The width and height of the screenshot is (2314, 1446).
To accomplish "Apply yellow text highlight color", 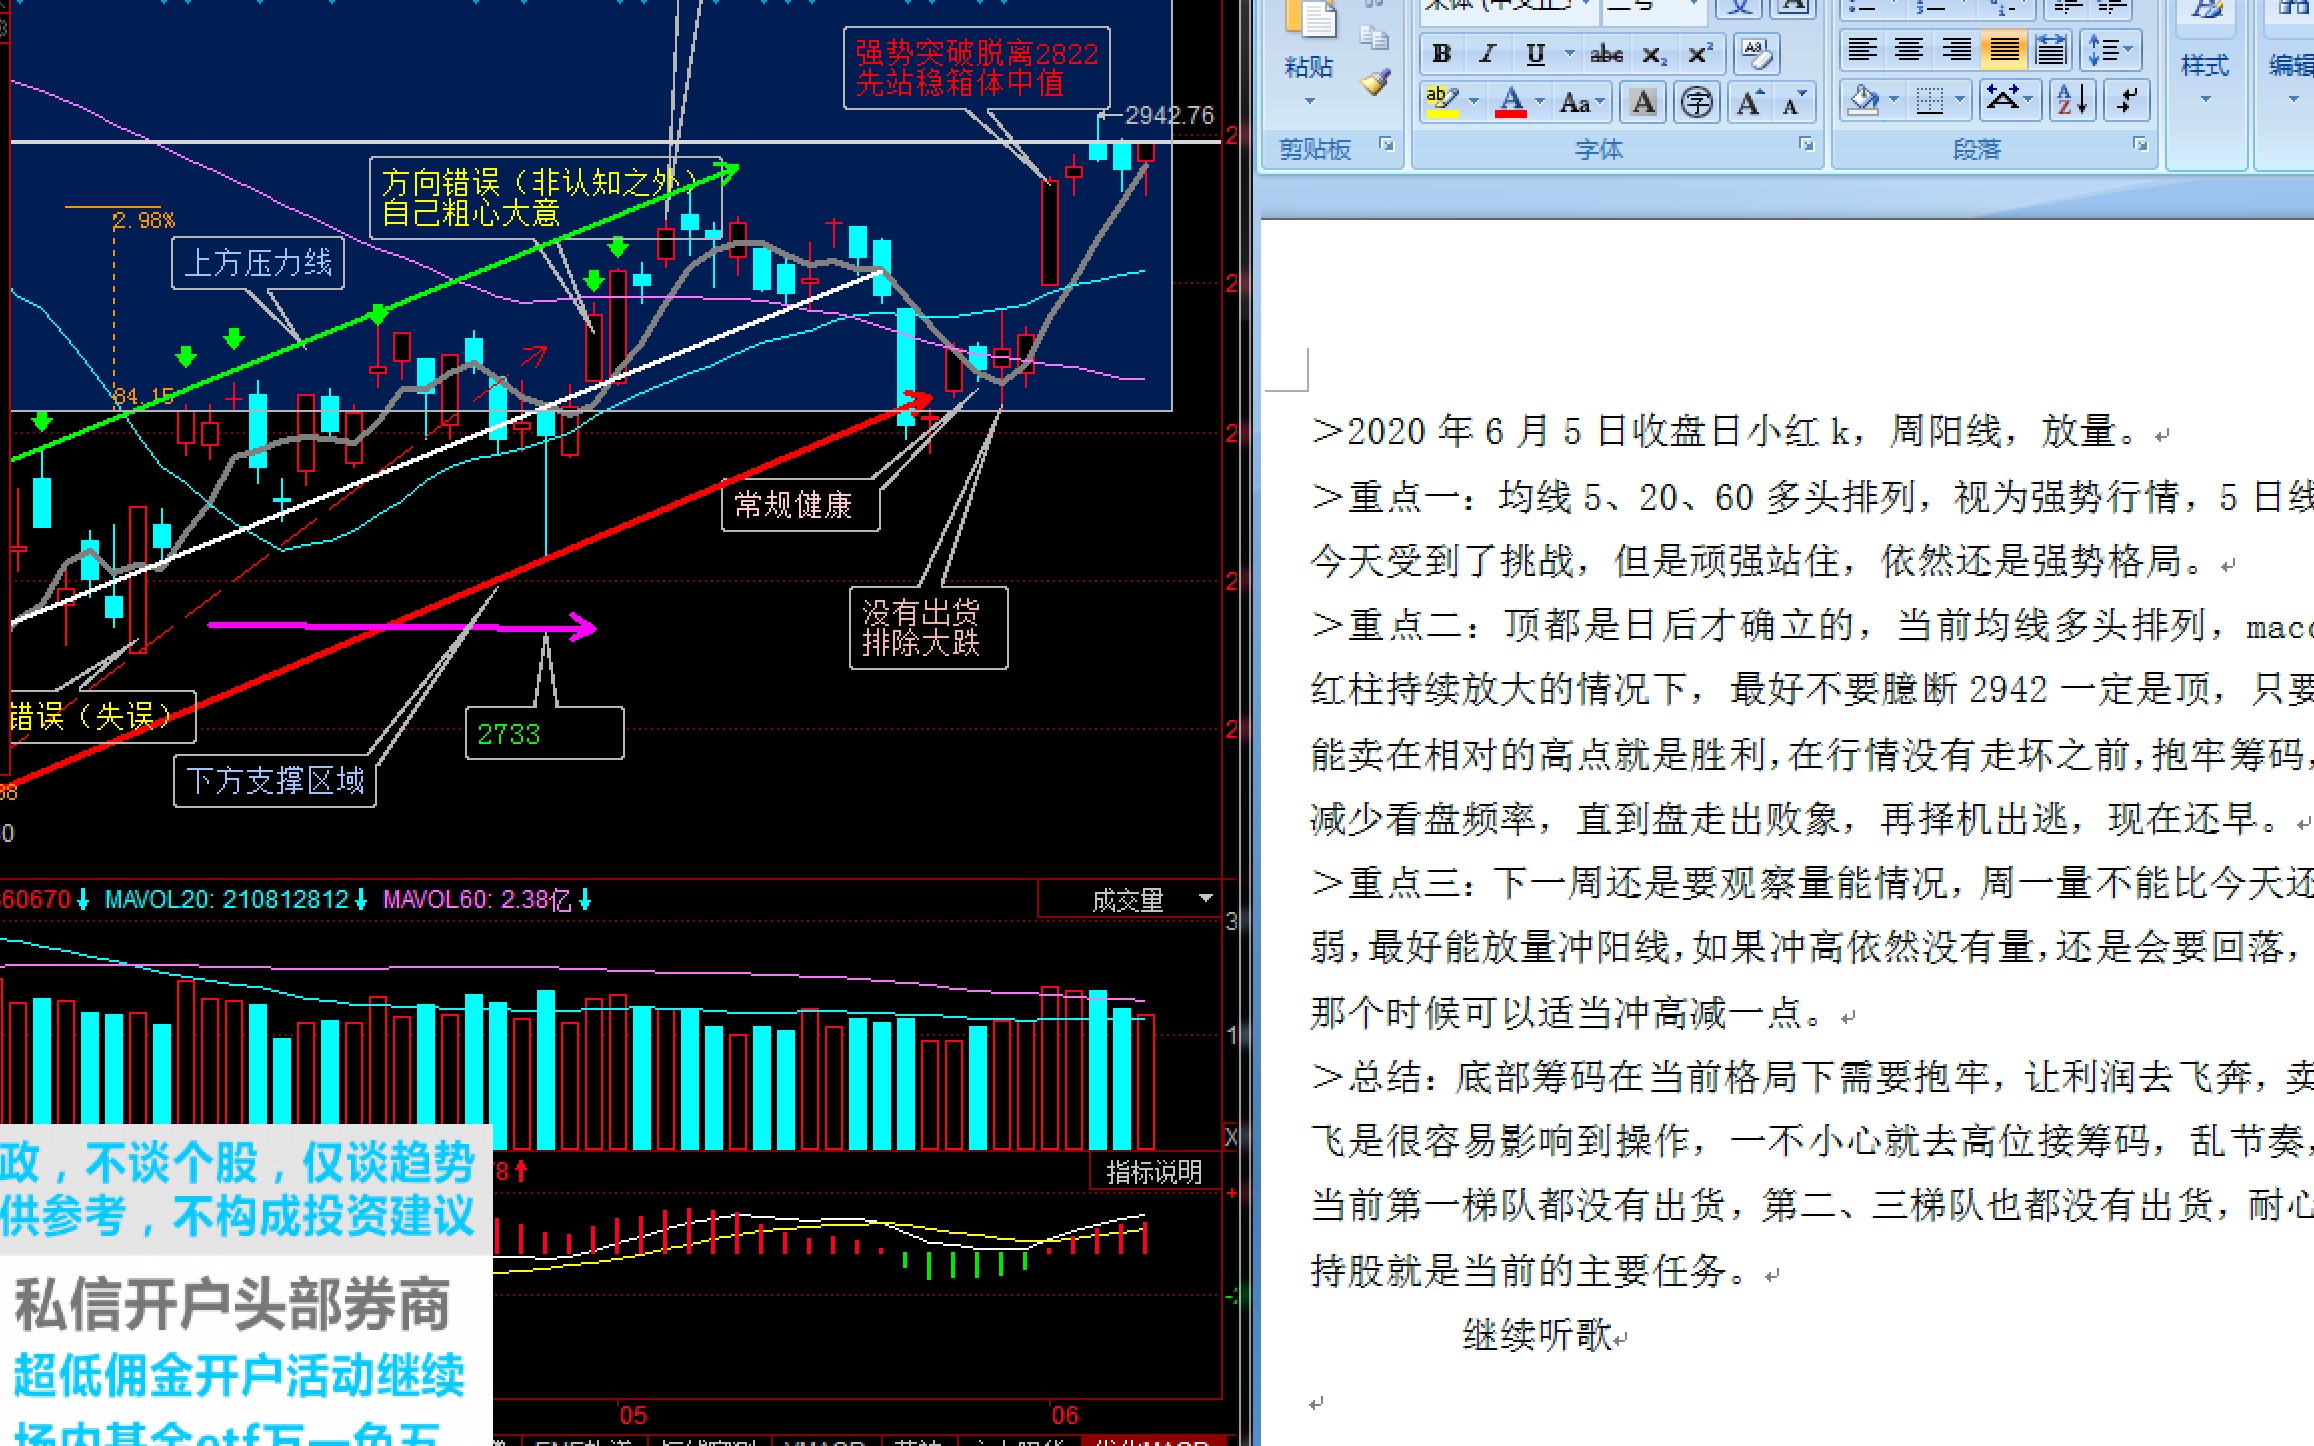I will coord(1441,102).
